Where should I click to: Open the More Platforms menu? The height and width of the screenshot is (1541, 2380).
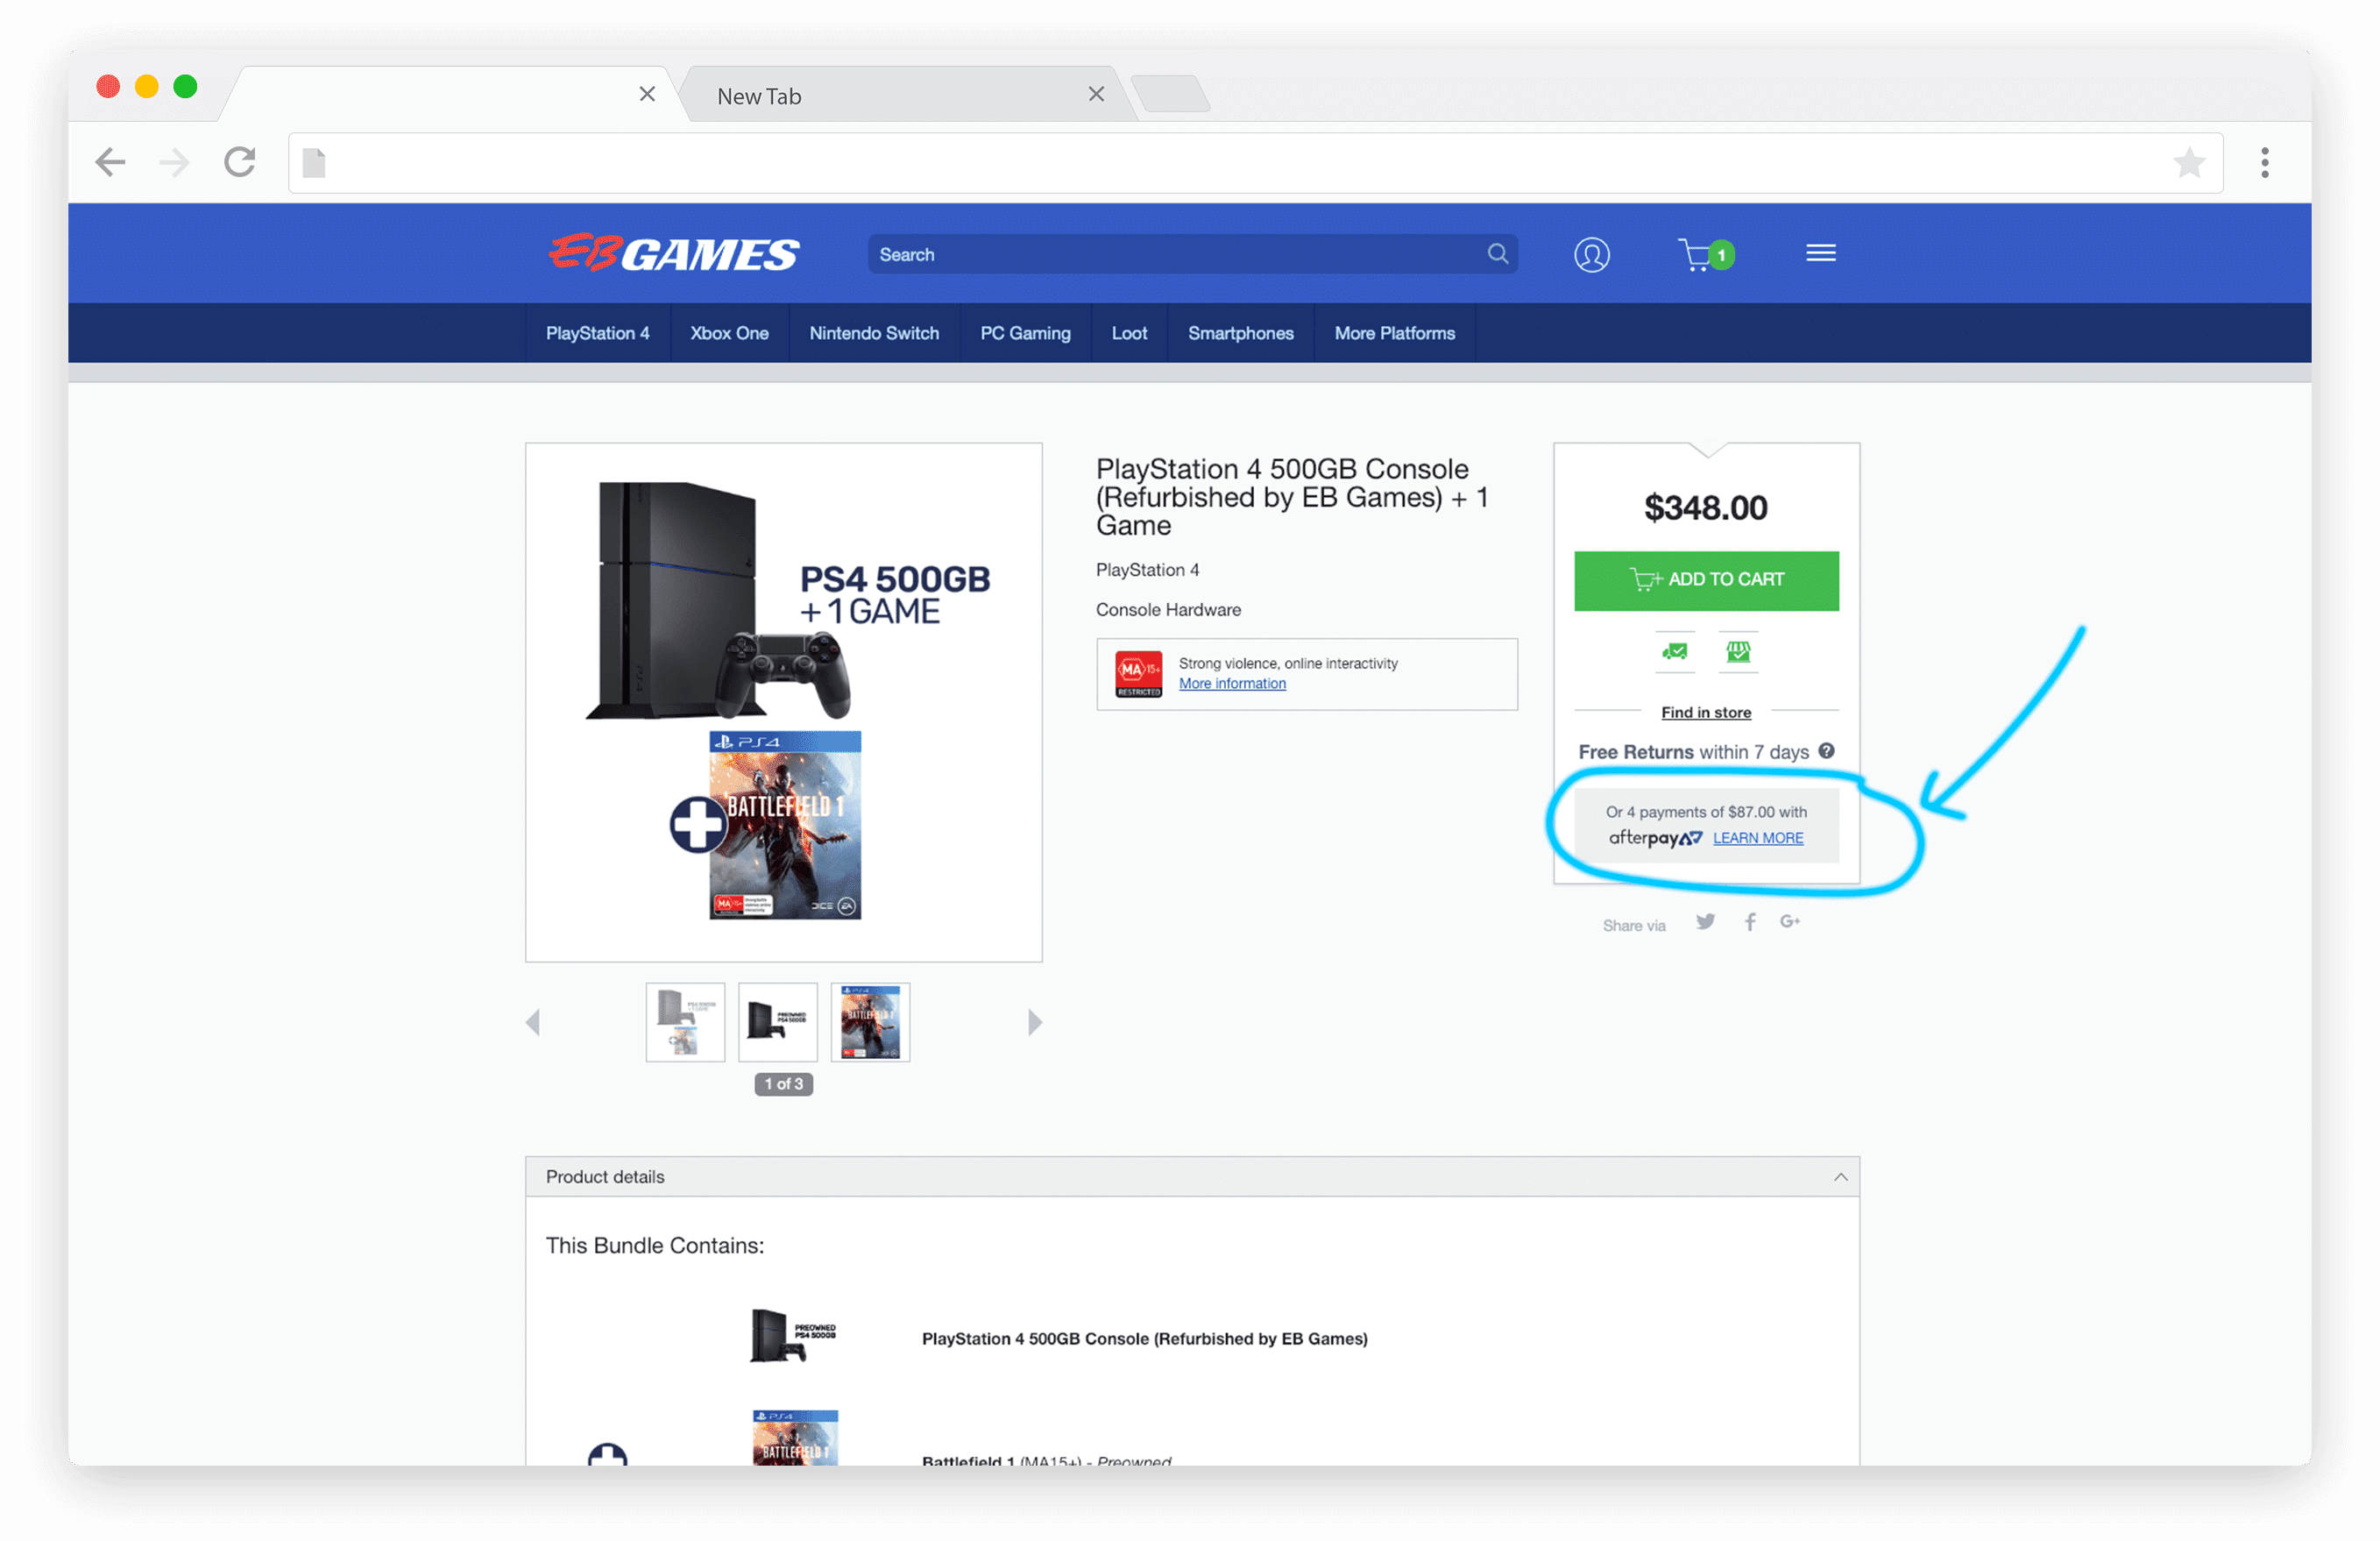[x=1394, y=333]
